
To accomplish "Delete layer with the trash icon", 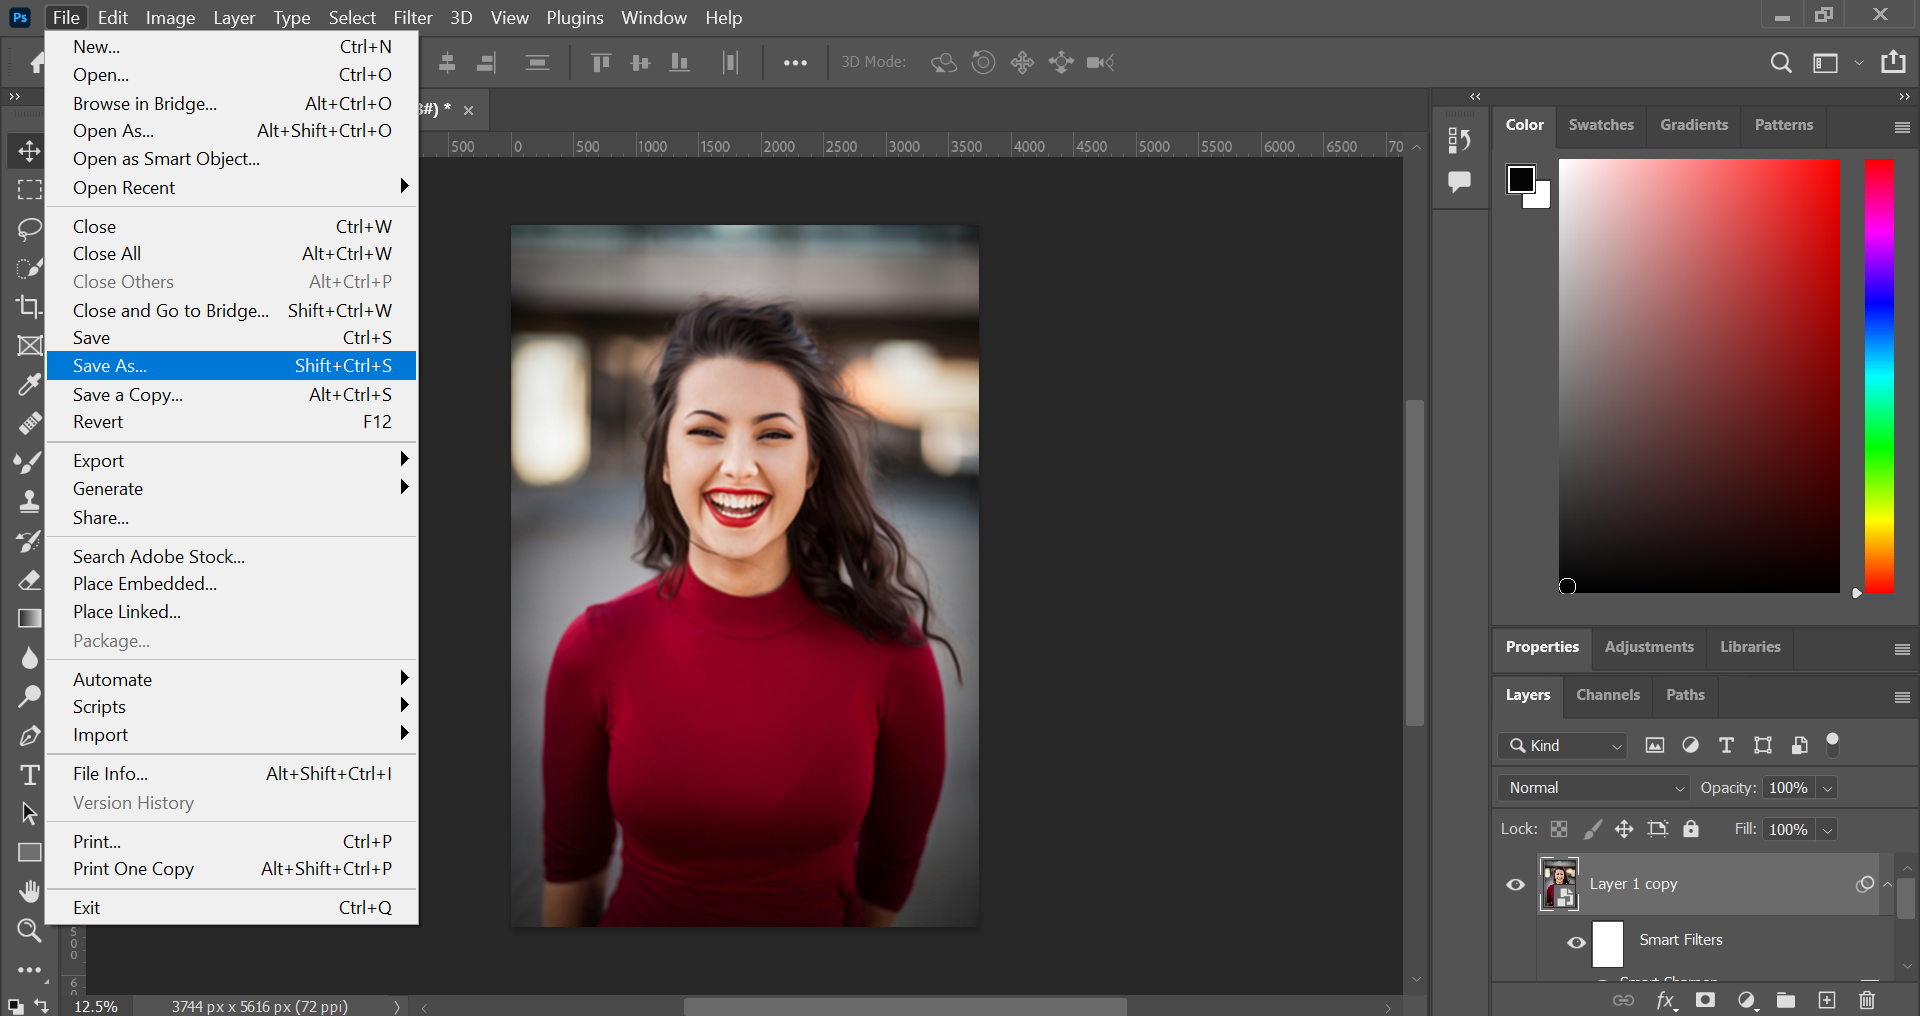I will tap(1867, 1000).
